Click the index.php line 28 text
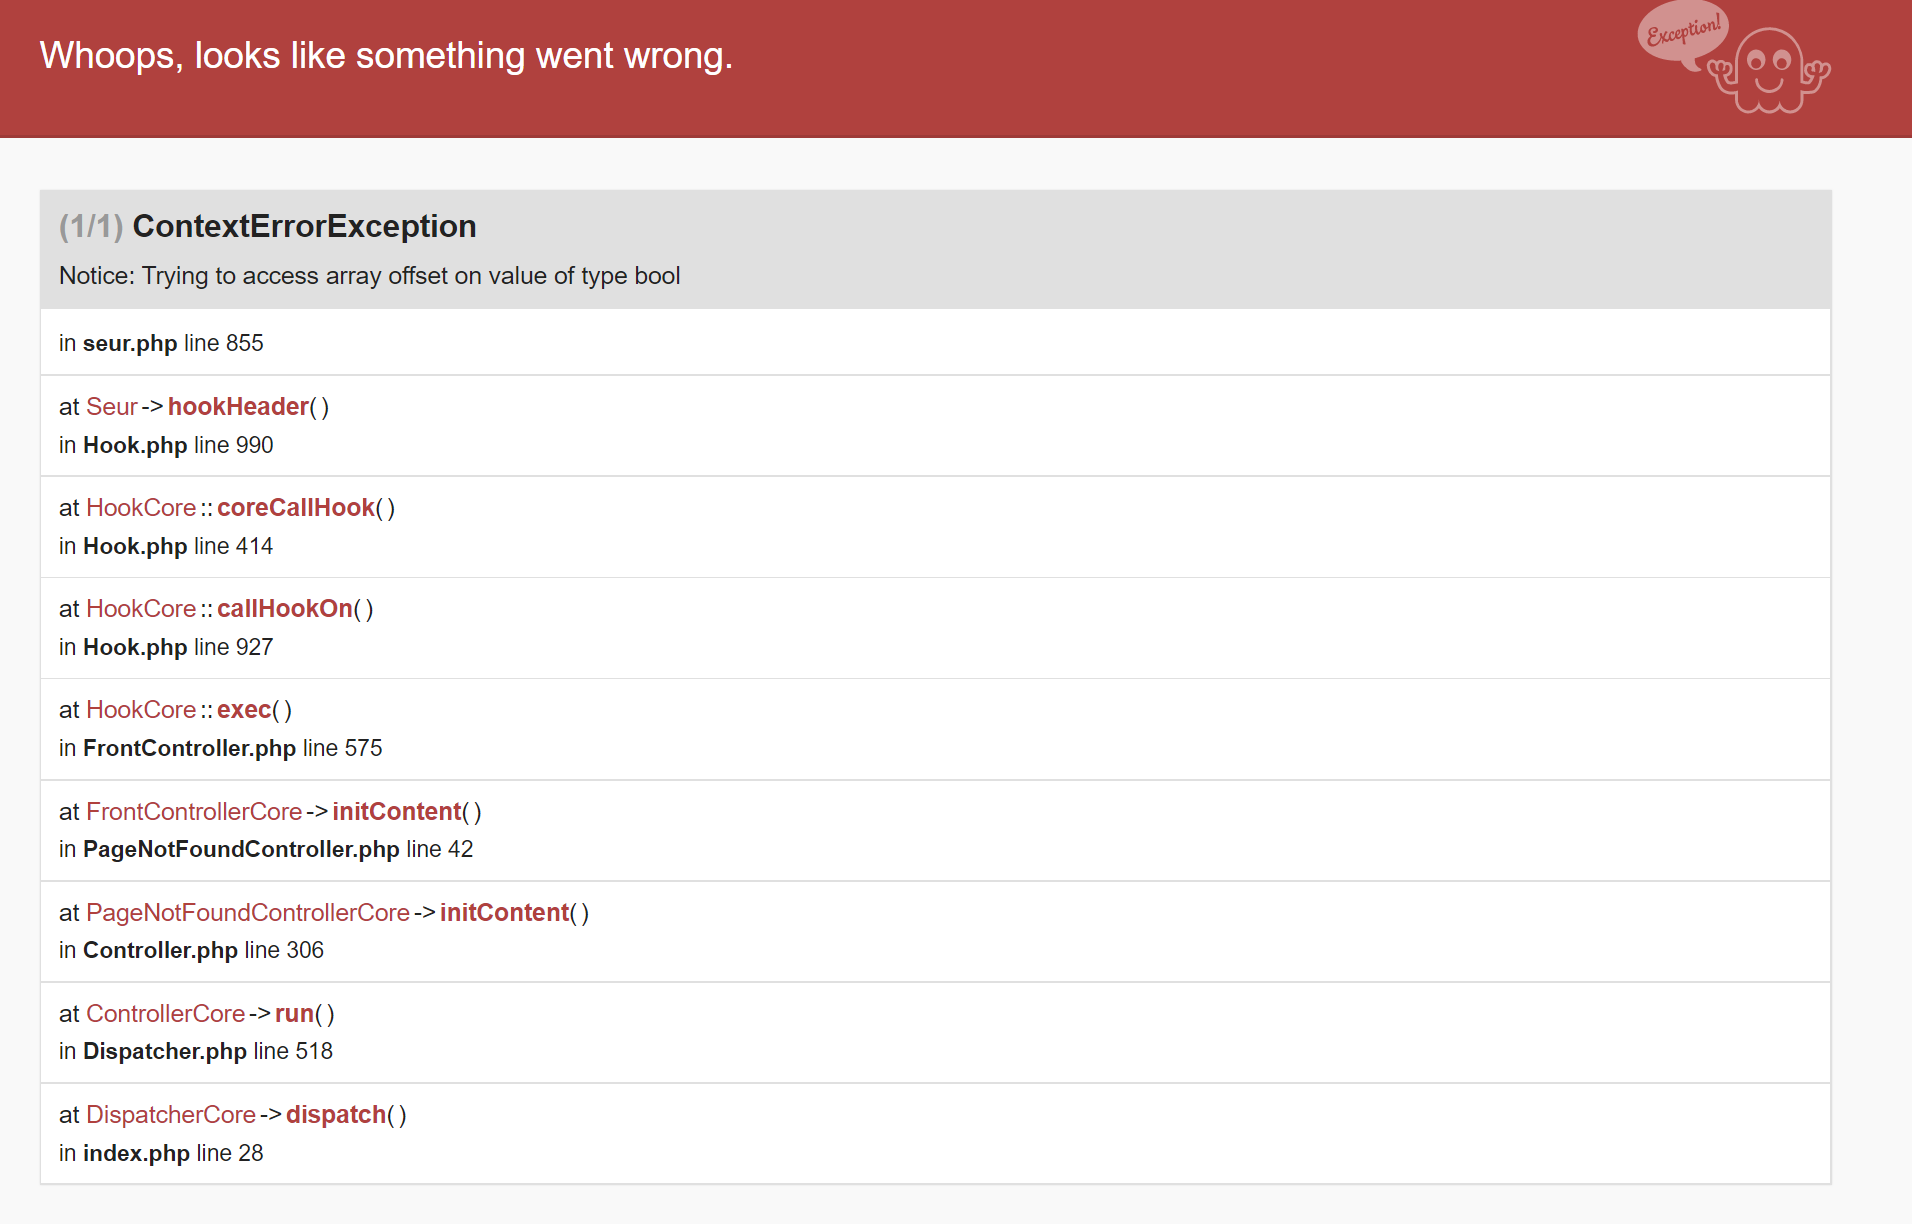 pyautogui.click(x=161, y=1153)
